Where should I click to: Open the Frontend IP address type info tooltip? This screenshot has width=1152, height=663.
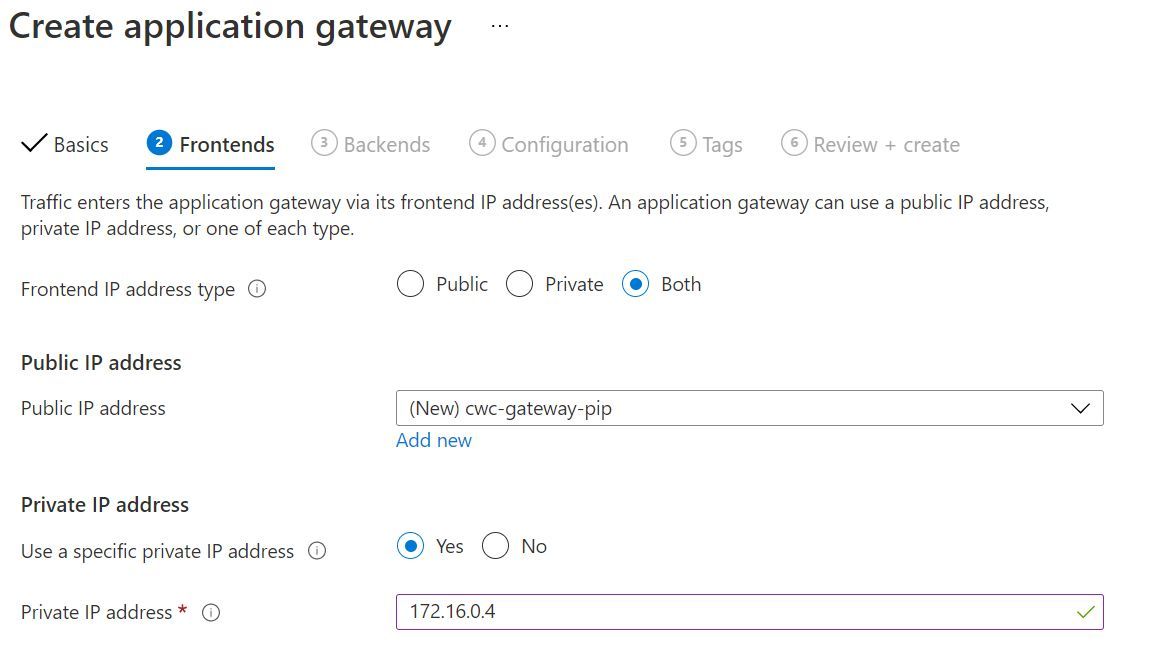point(257,289)
